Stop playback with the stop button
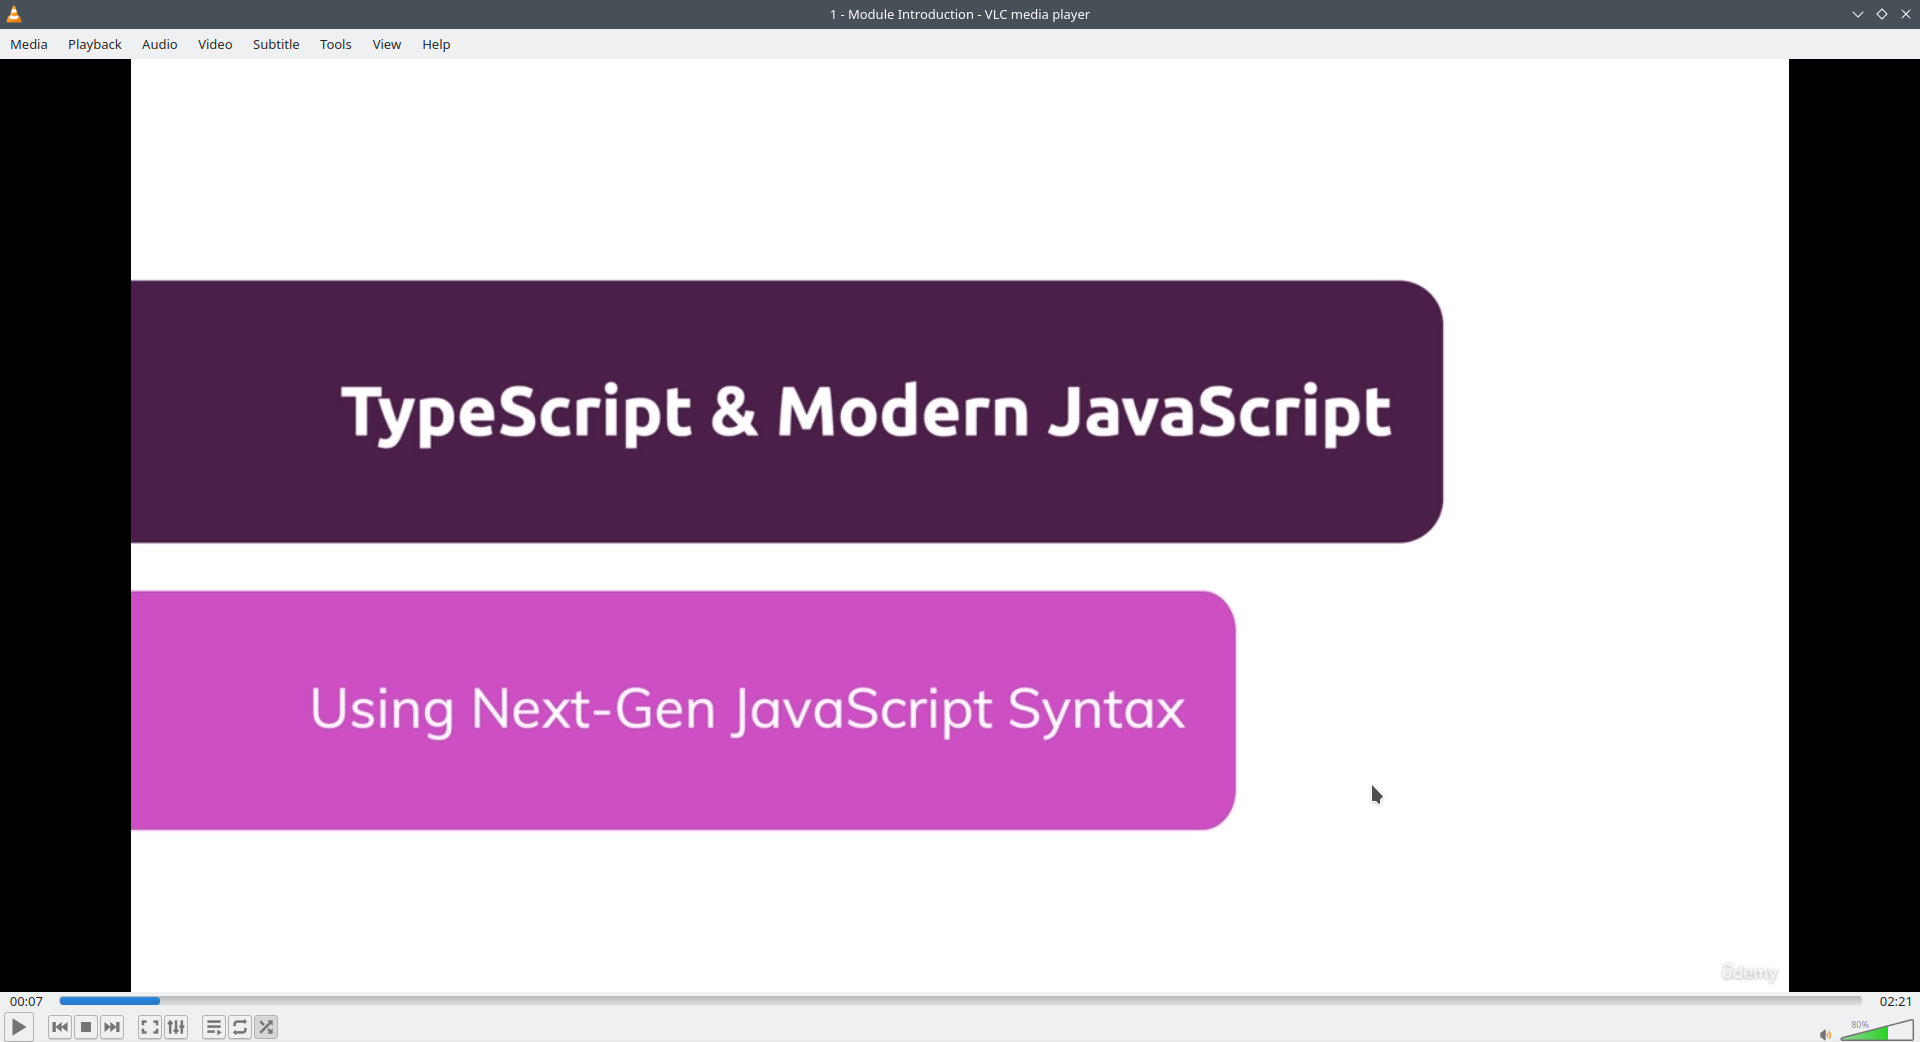The image size is (1920, 1042). point(86,1027)
